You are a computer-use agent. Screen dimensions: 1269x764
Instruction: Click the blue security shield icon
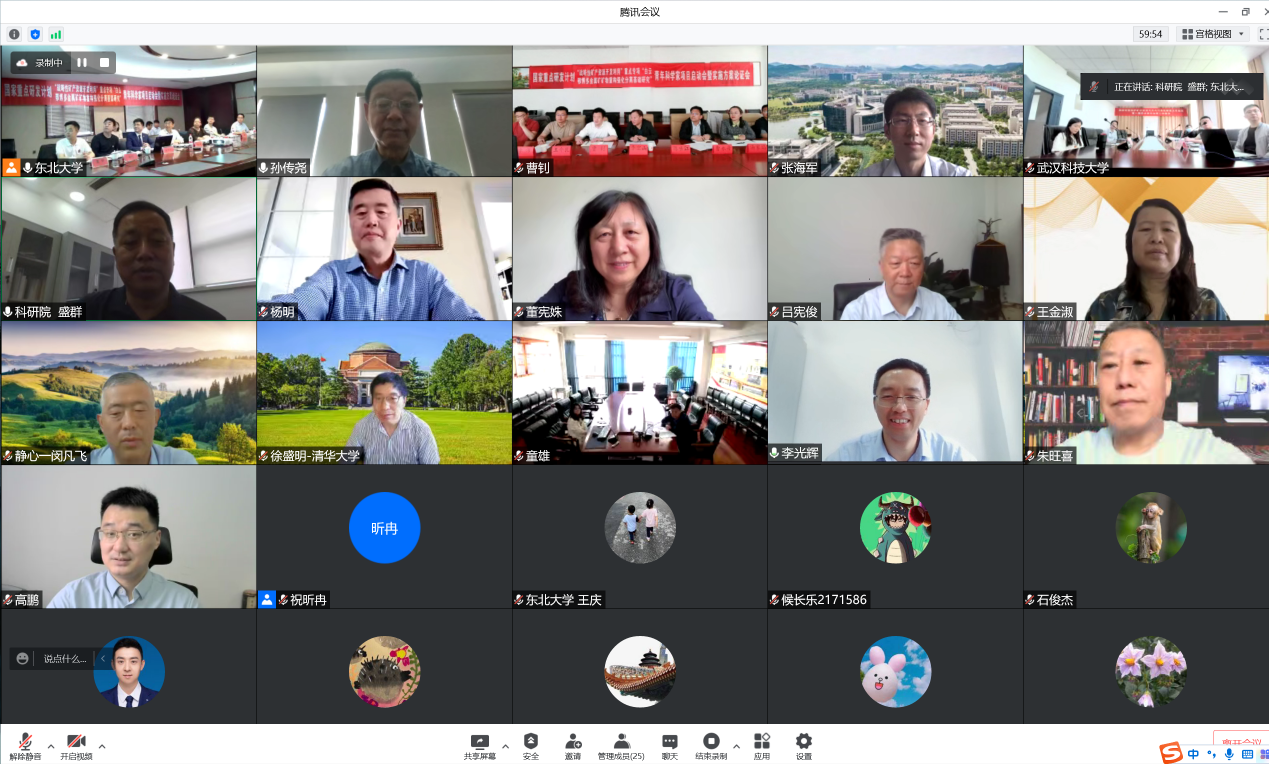tap(35, 34)
